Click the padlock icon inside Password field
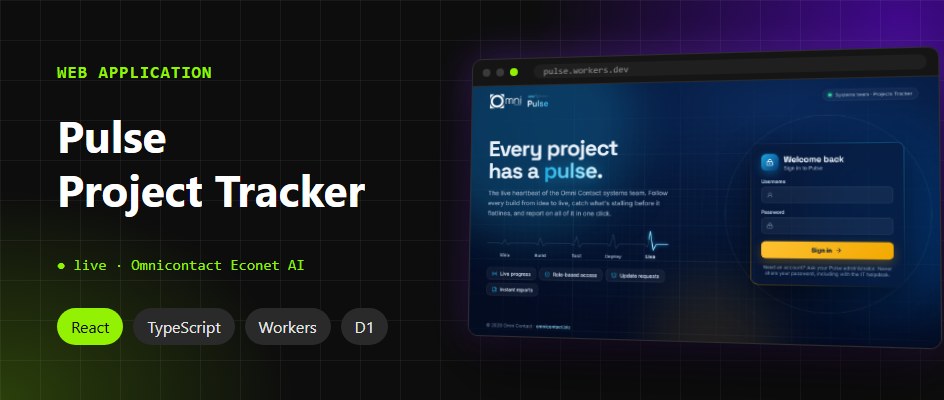 coord(769,227)
